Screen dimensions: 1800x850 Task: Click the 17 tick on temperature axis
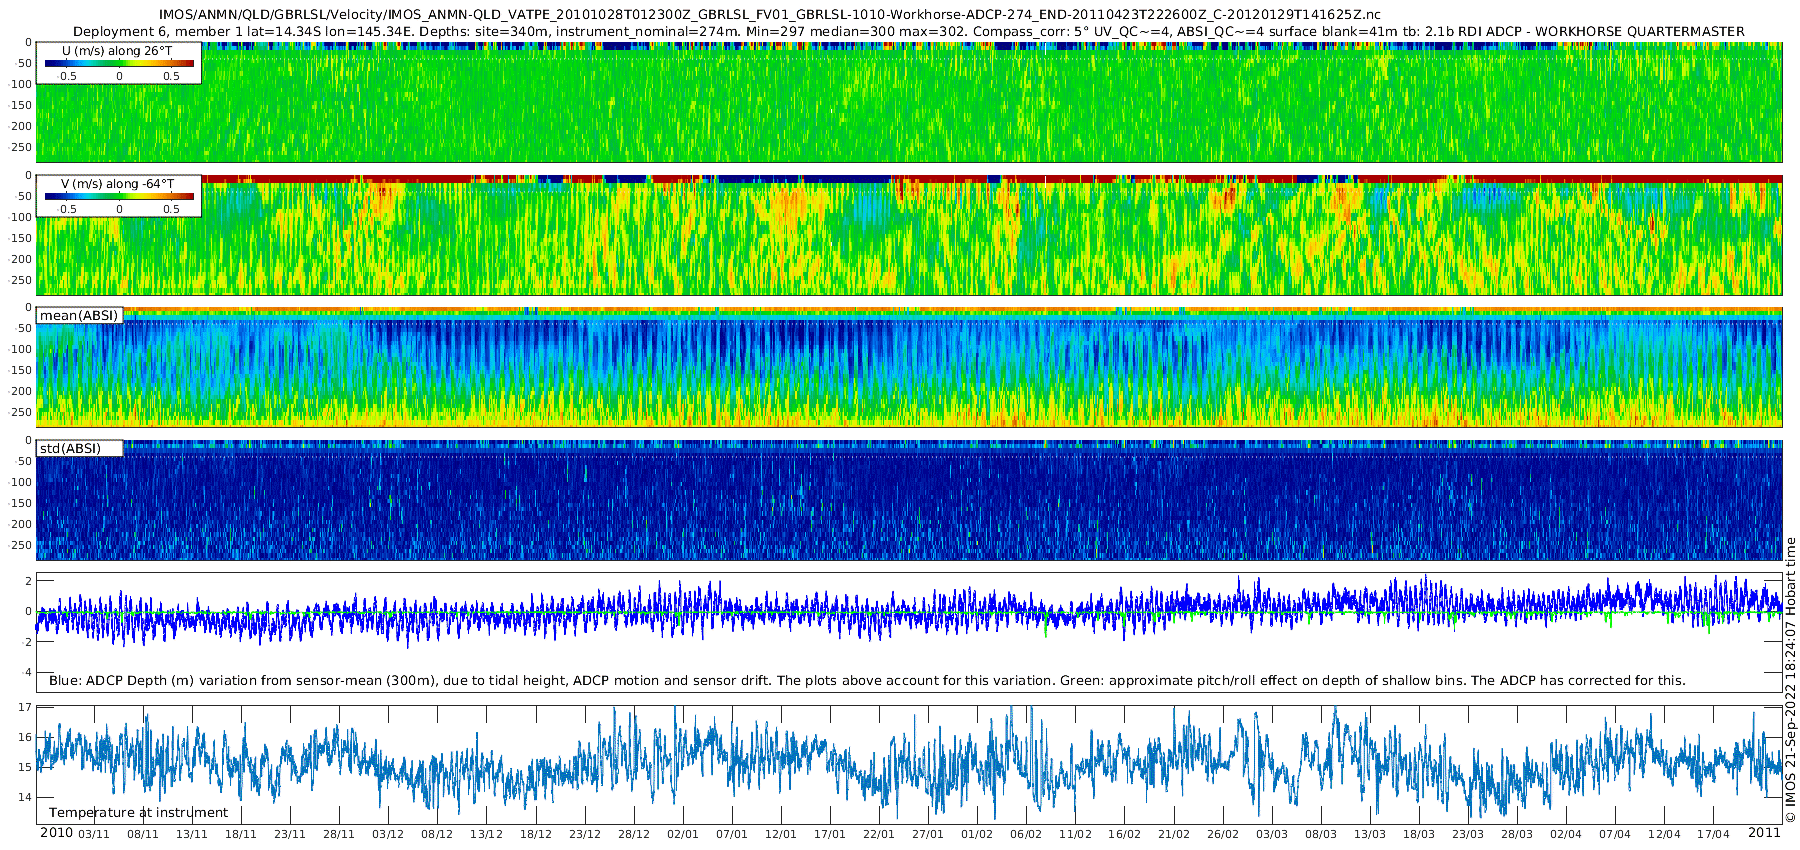point(25,707)
